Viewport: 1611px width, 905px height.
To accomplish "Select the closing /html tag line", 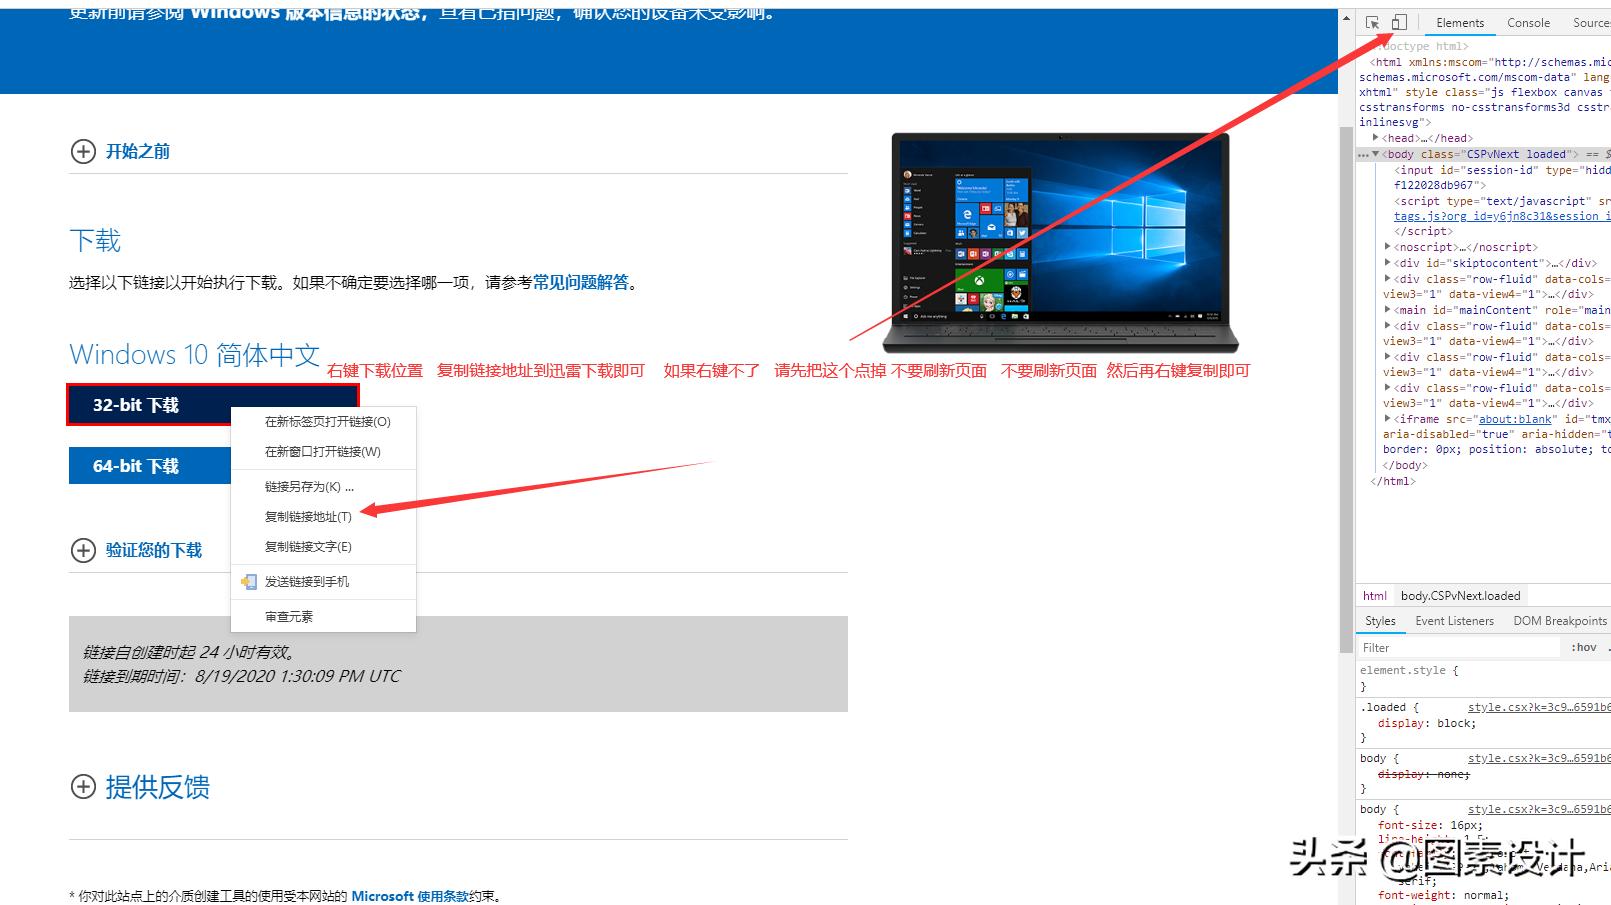I will (x=1393, y=481).
